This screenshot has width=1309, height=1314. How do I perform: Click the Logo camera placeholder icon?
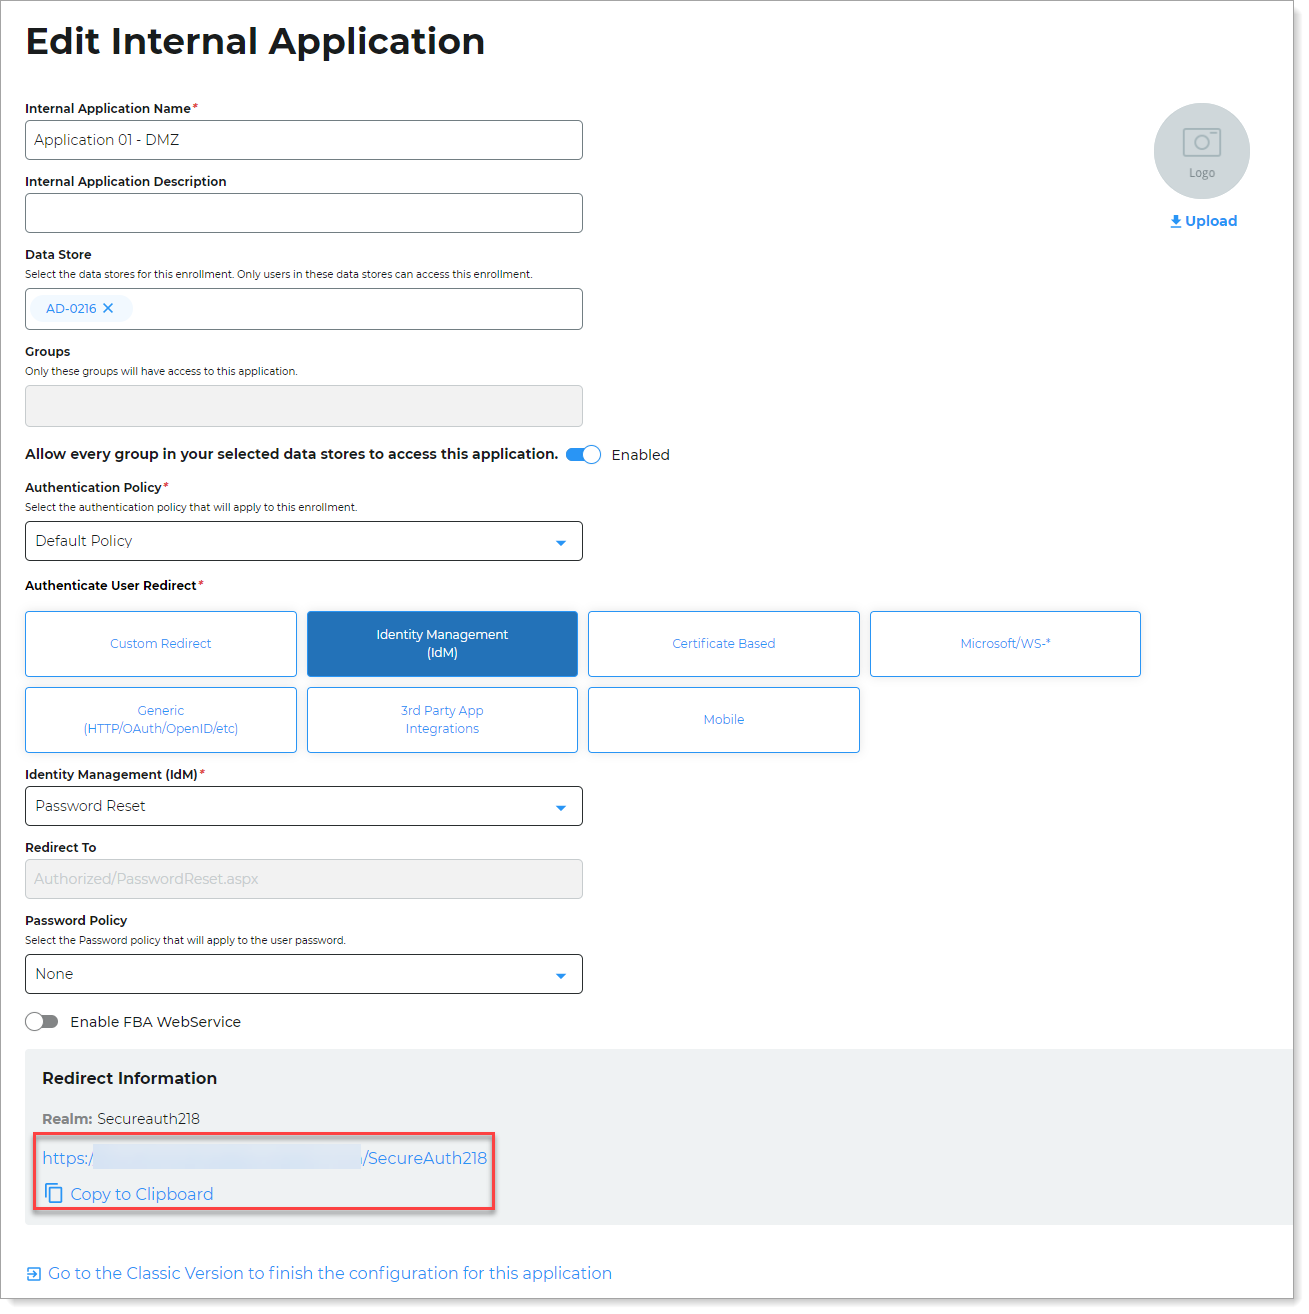pyautogui.click(x=1201, y=143)
